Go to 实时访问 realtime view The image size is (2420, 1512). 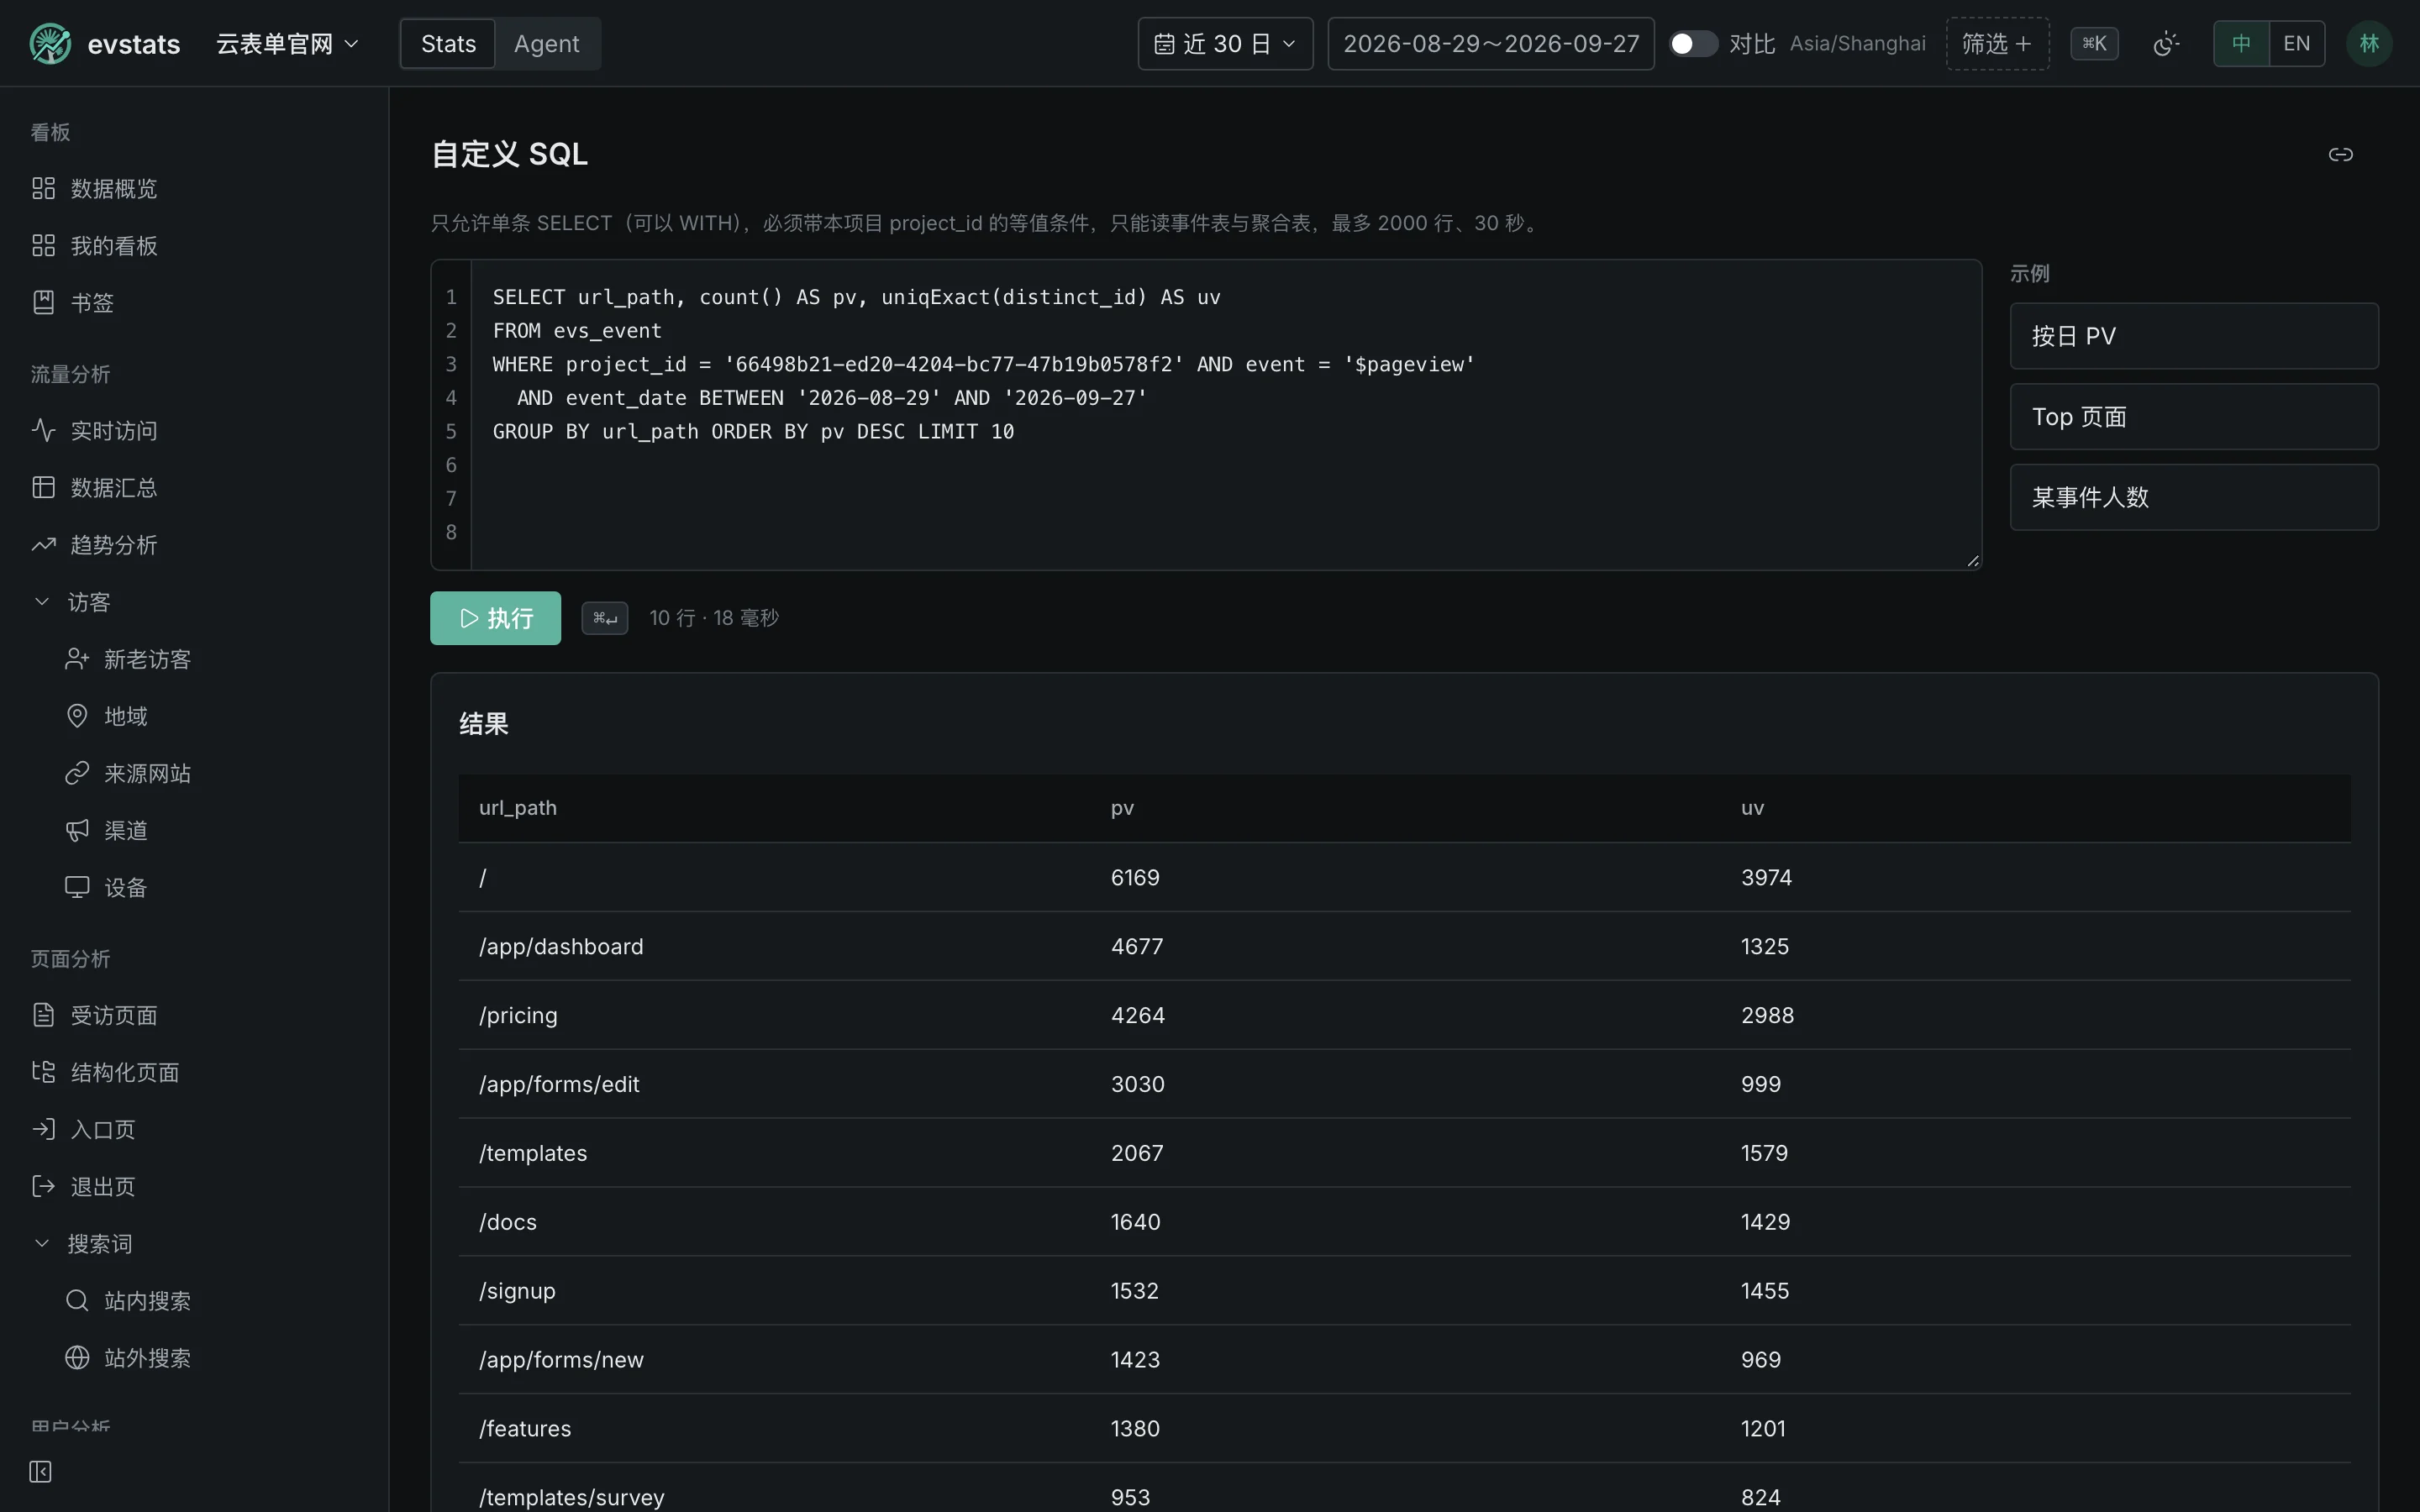(x=194, y=430)
